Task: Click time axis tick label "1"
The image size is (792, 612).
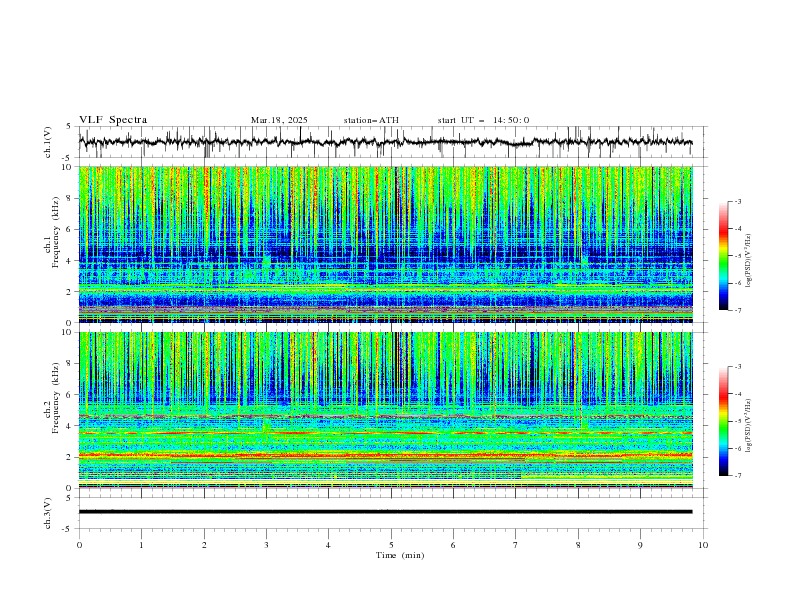Action: 141,545
